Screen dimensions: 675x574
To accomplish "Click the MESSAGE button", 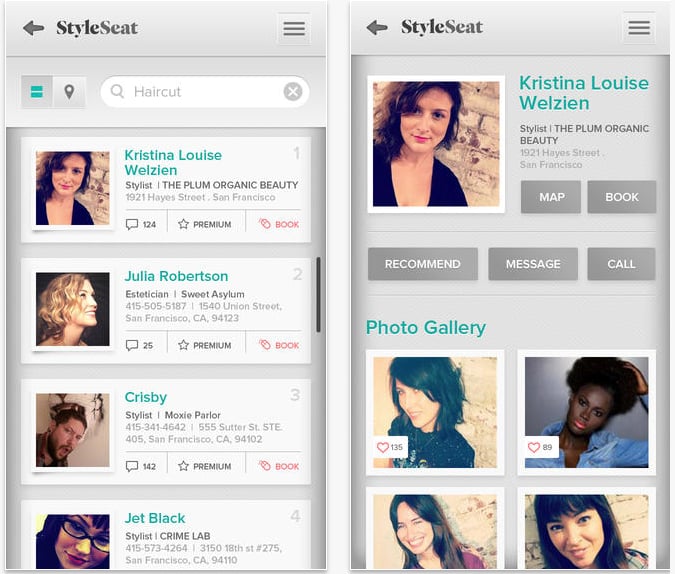I will 533,264.
